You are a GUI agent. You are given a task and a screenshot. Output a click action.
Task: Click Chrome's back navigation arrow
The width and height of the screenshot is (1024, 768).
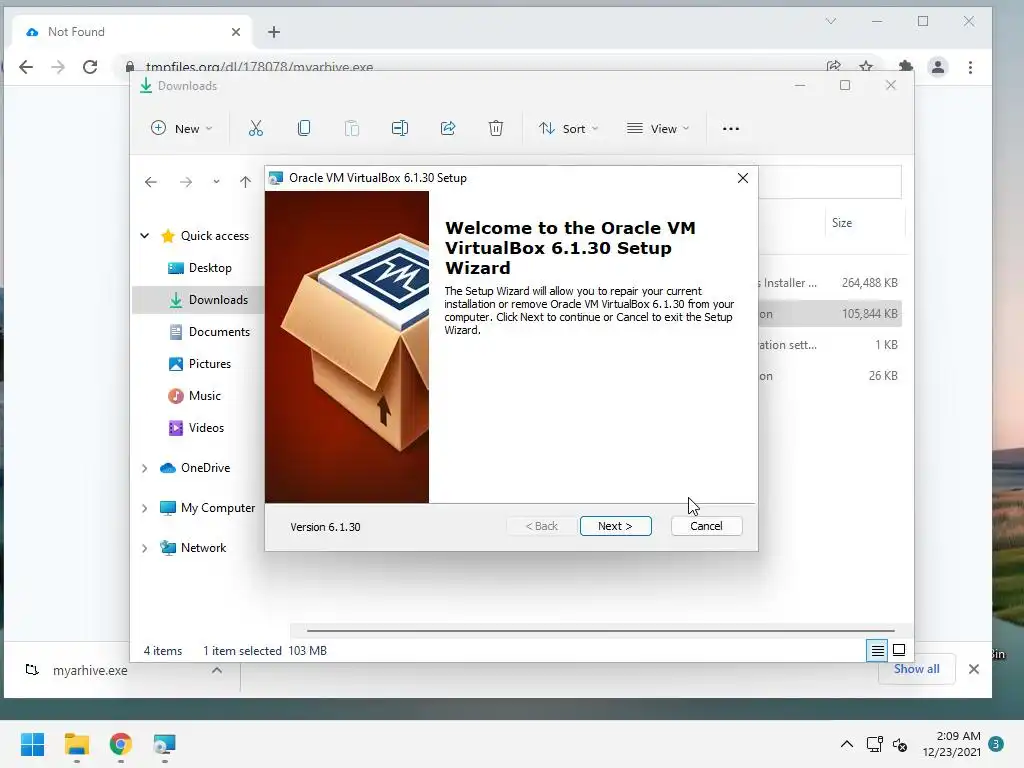click(x=26, y=67)
